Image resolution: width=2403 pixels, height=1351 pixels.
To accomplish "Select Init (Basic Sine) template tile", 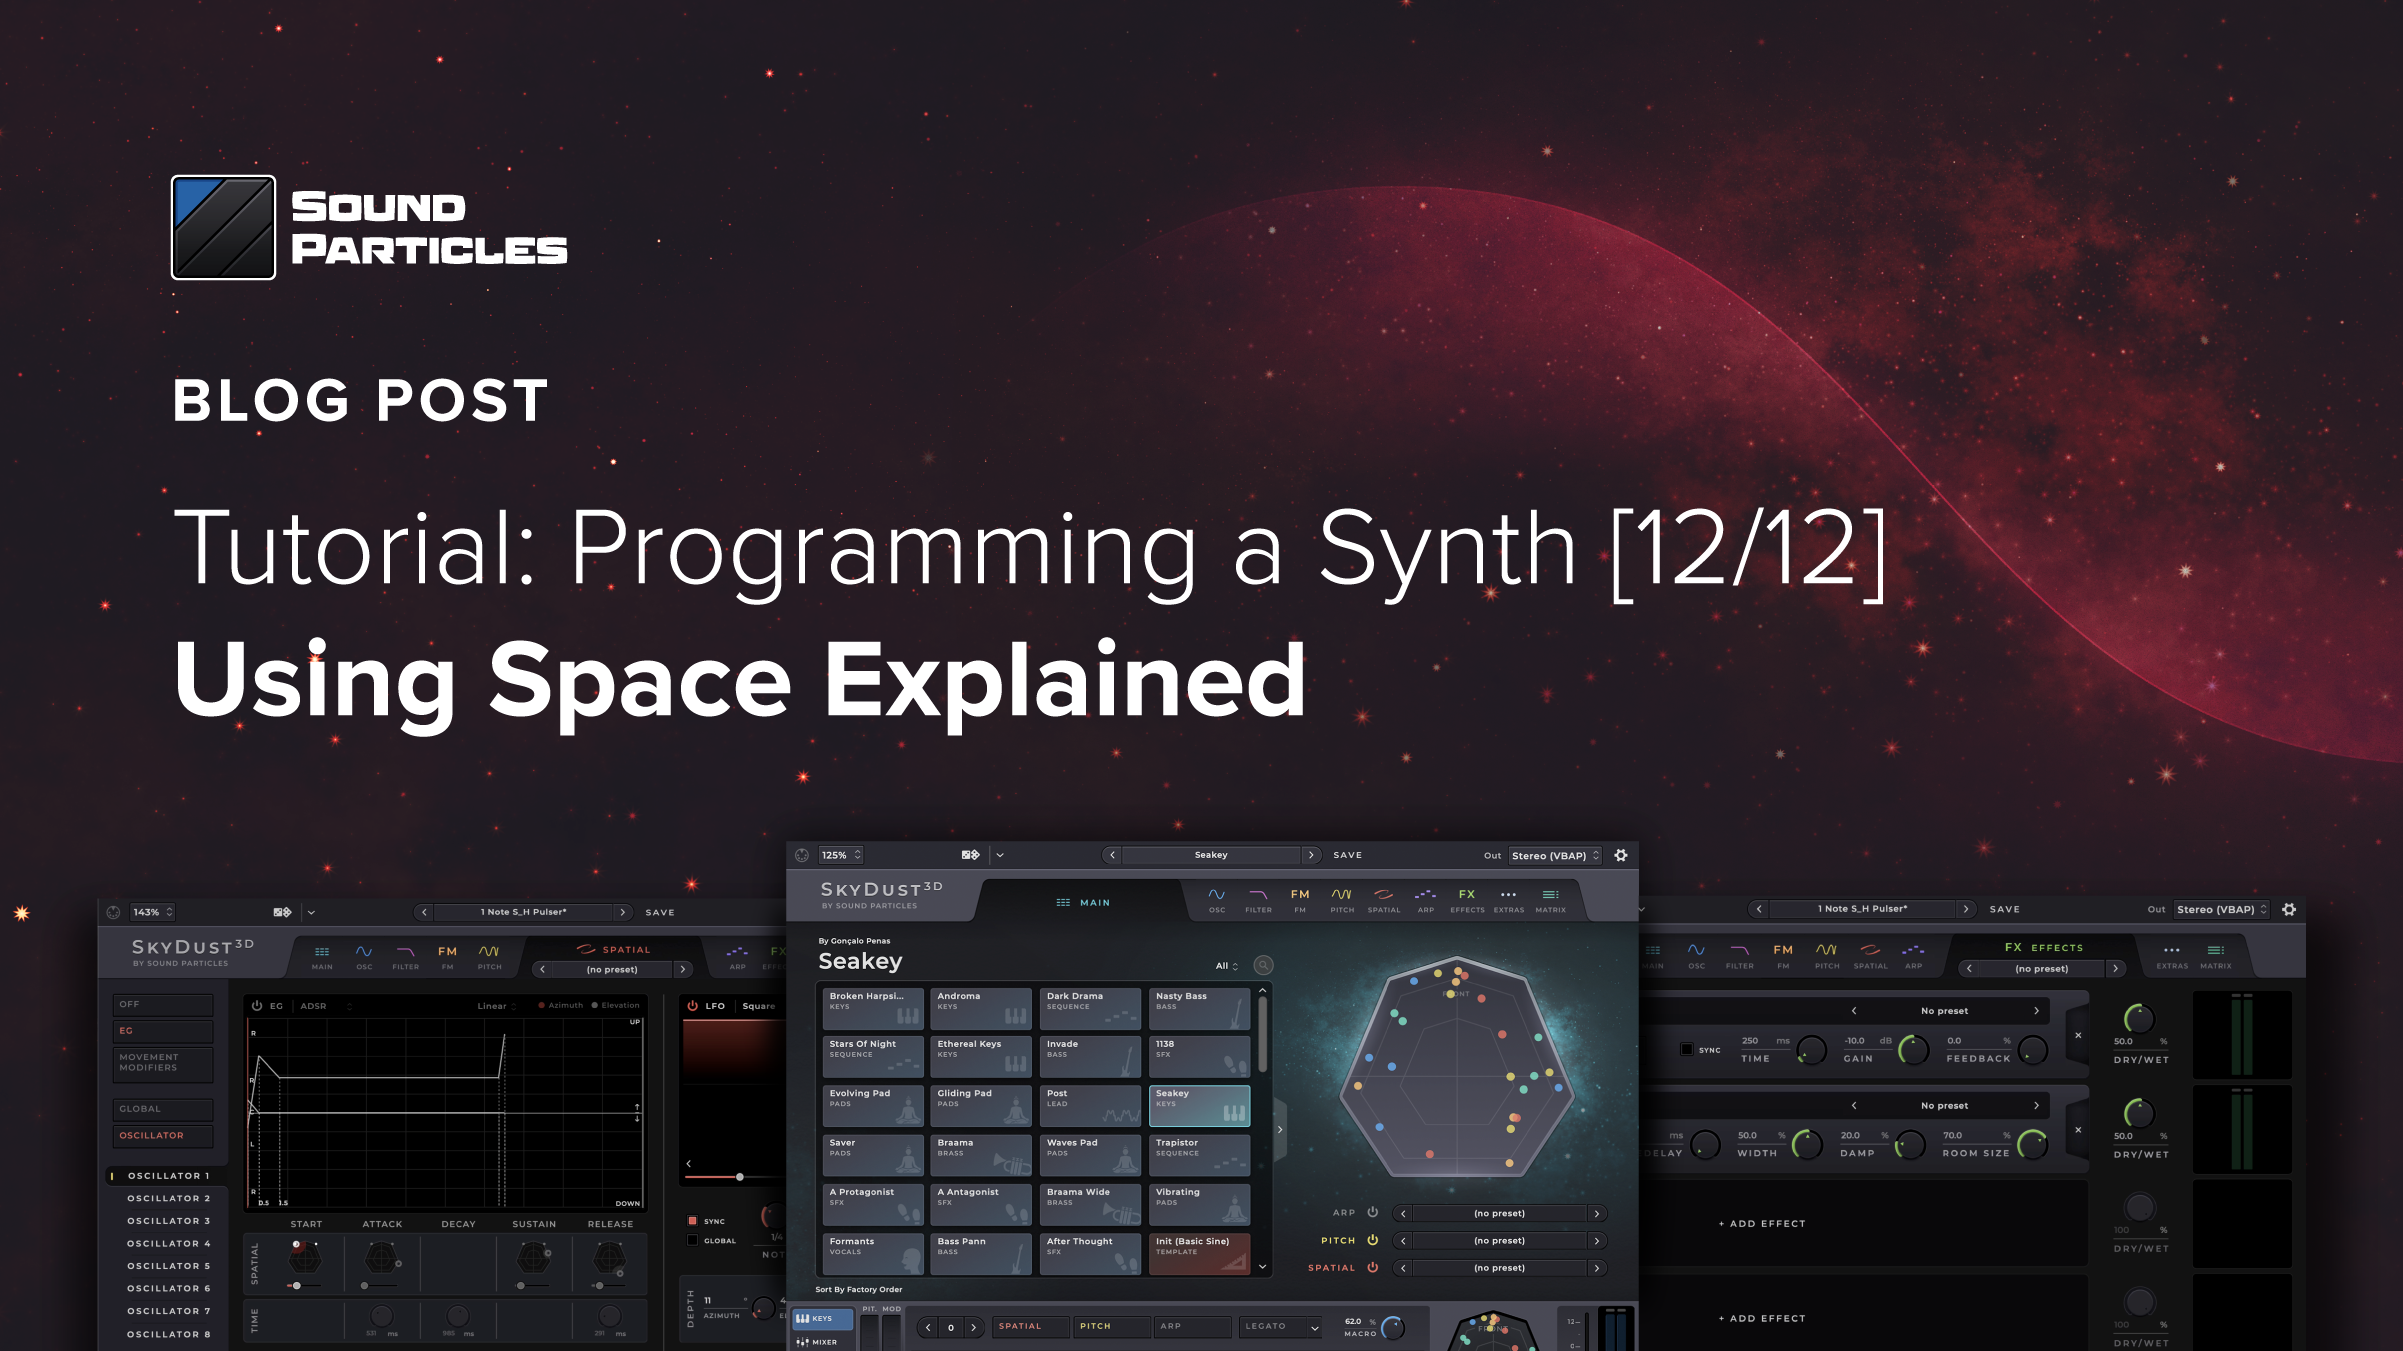I will (x=1199, y=1253).
